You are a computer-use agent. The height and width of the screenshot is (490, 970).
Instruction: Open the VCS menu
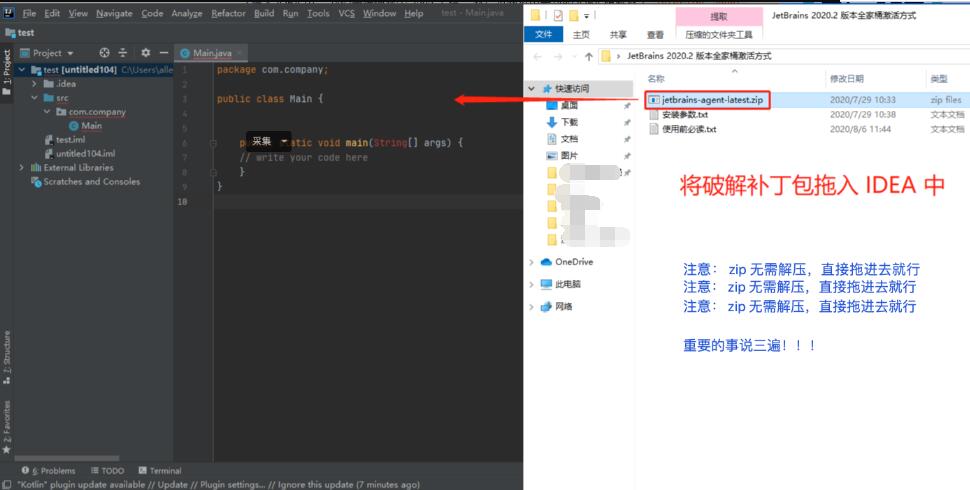point(346,13)
